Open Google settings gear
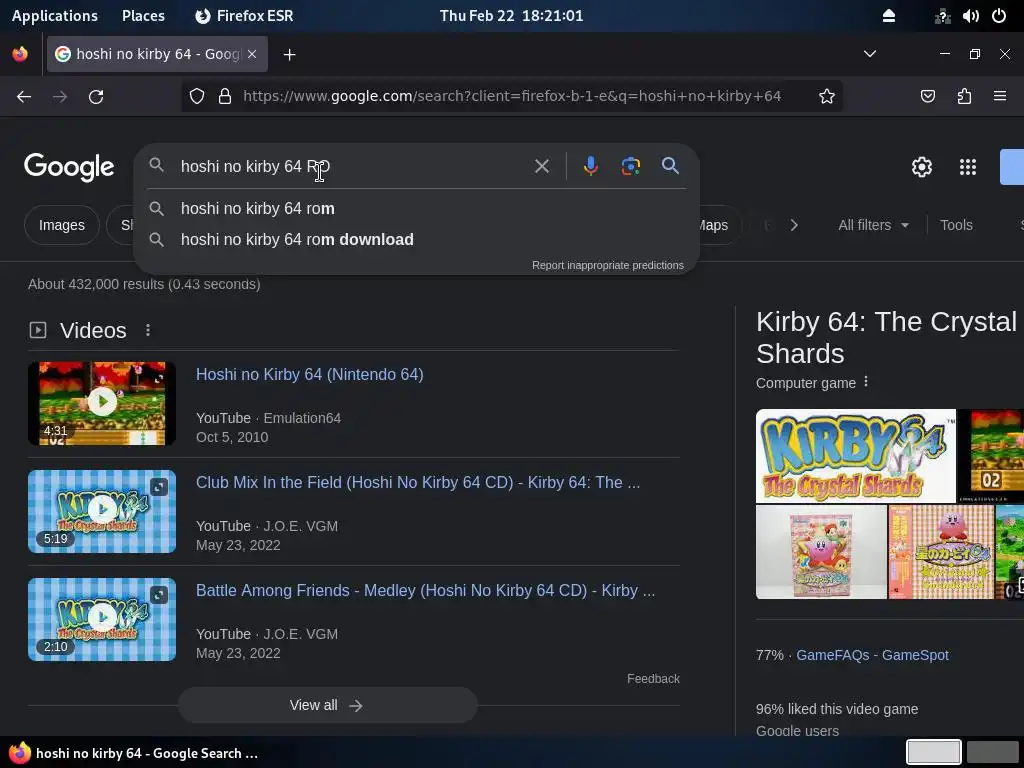Image resolution: width=1024 pixels, height=768 pixels. [x=921, y=167]
